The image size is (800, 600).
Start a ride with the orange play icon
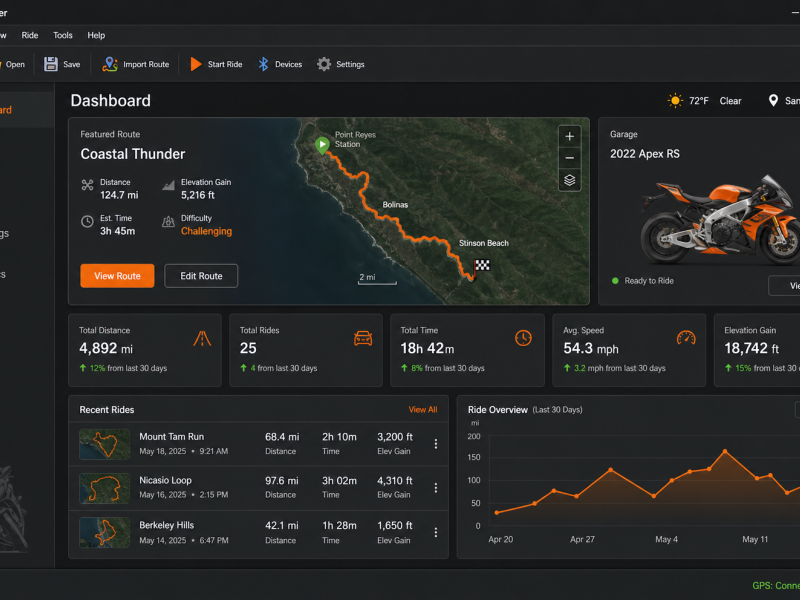click(196, 64)
